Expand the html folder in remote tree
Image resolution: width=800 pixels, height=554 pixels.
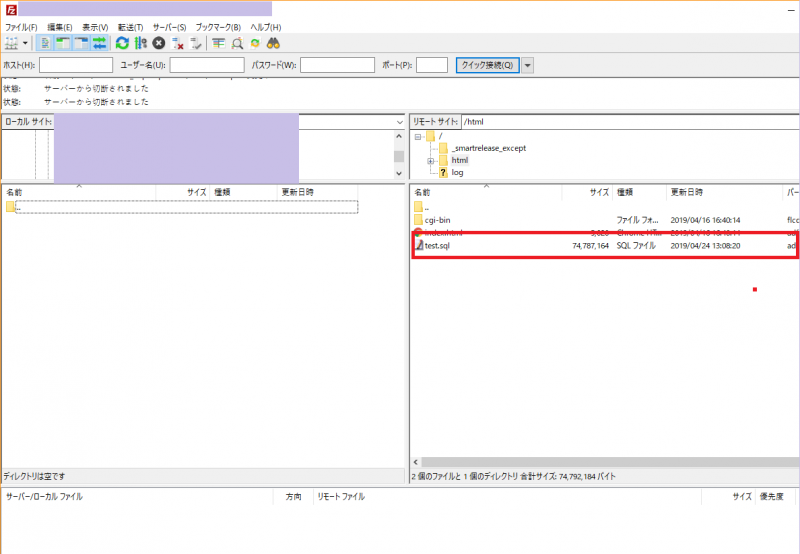[430, 160]
